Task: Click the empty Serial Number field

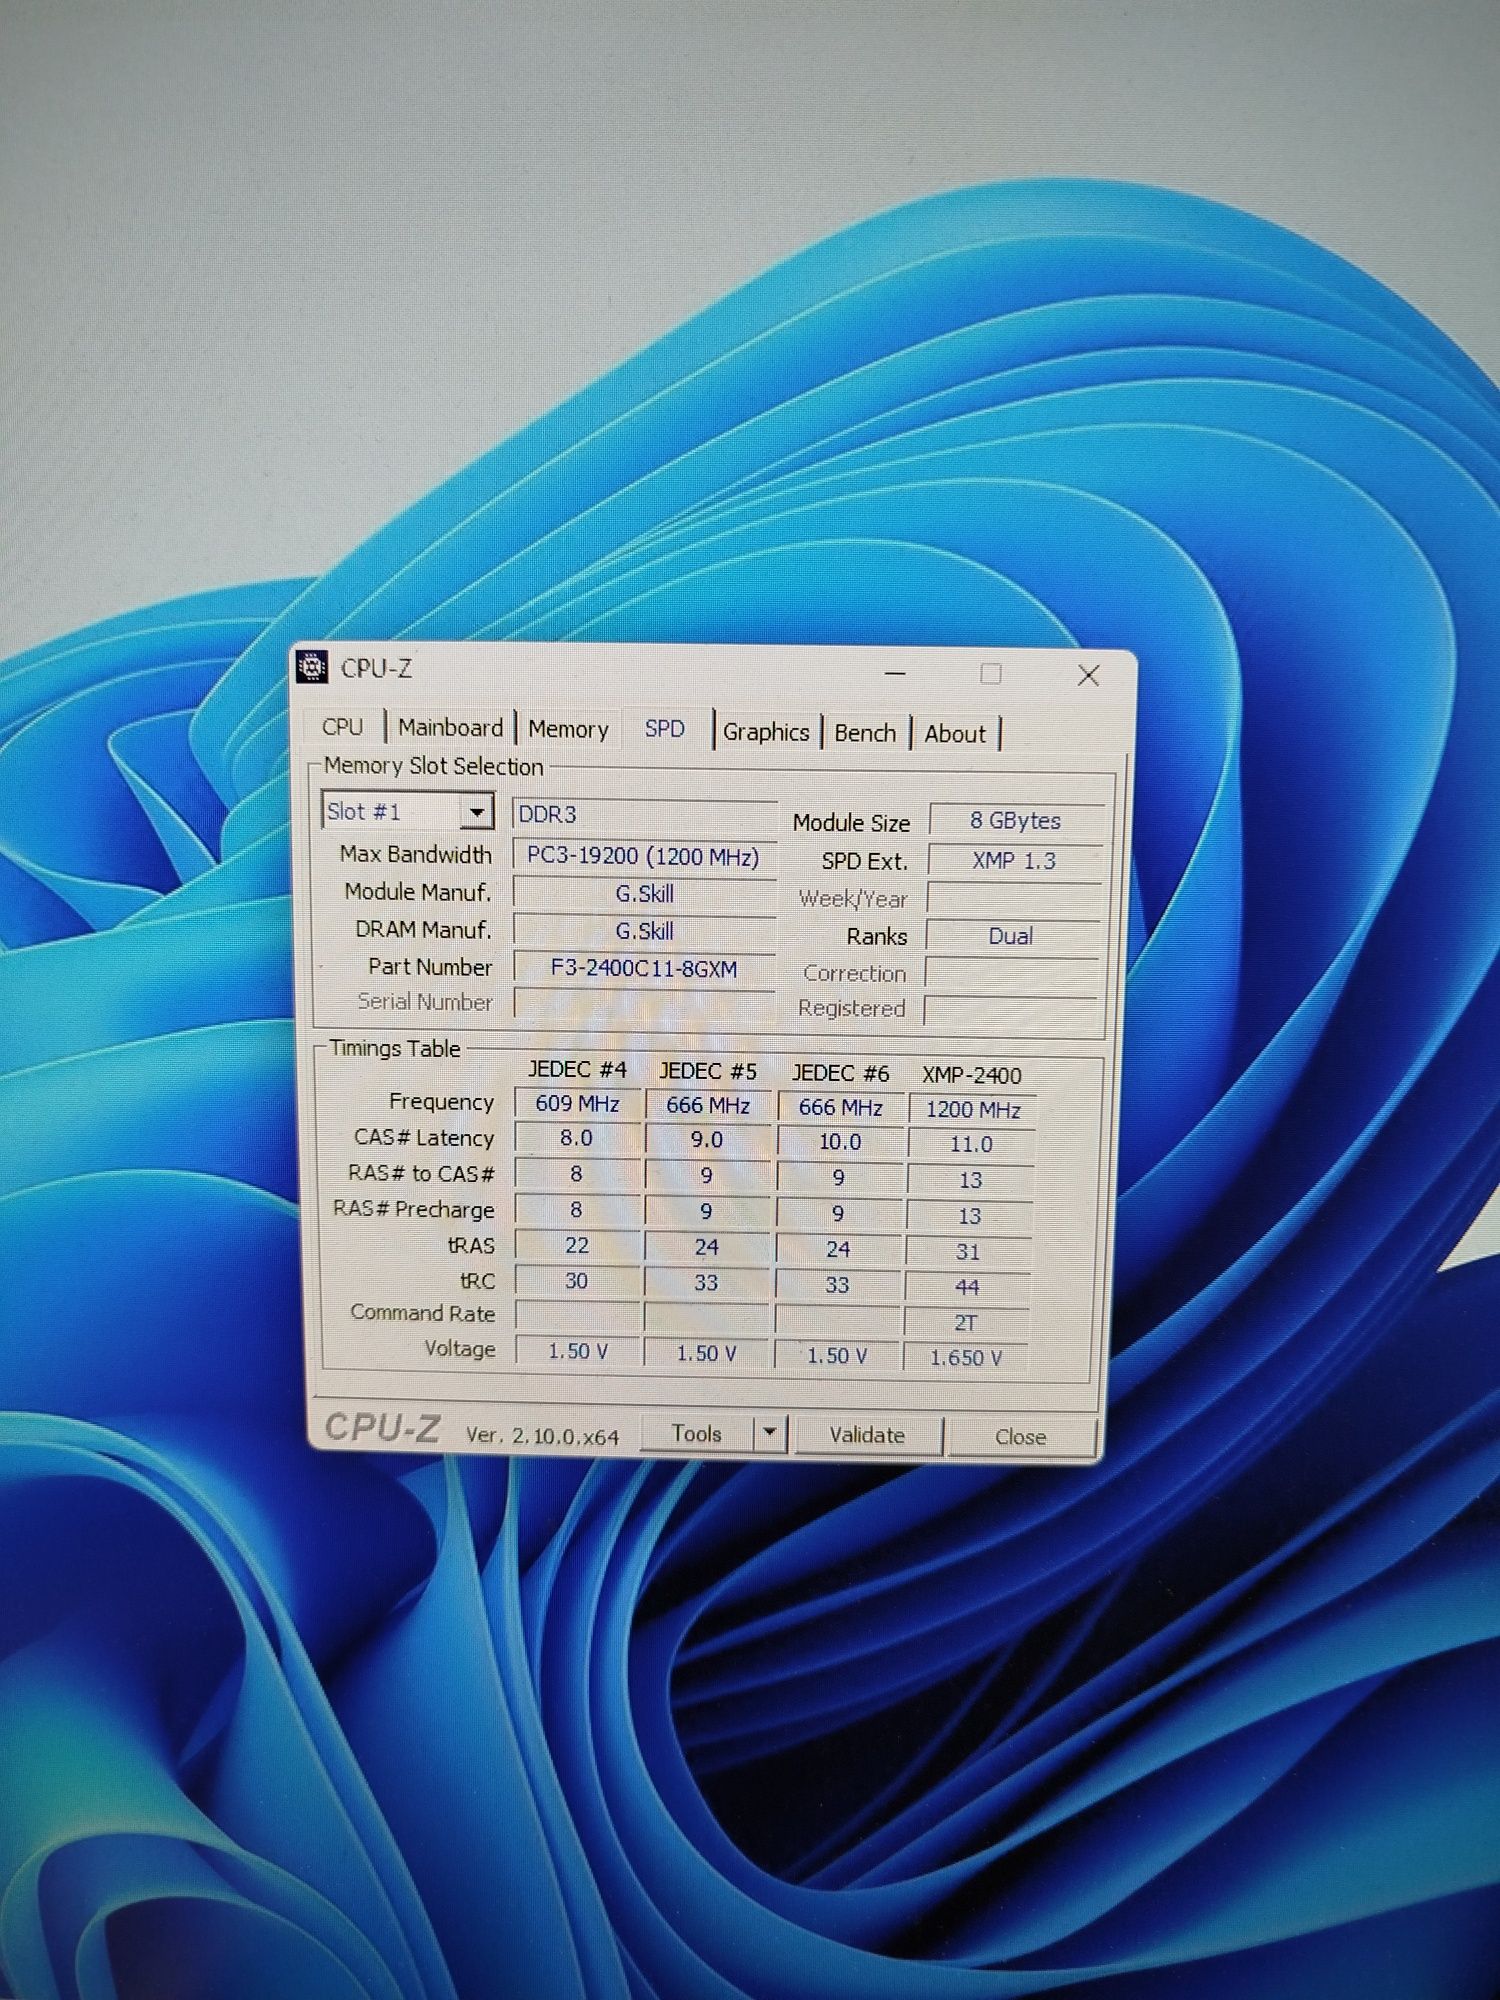Action: coord(644,1003)
